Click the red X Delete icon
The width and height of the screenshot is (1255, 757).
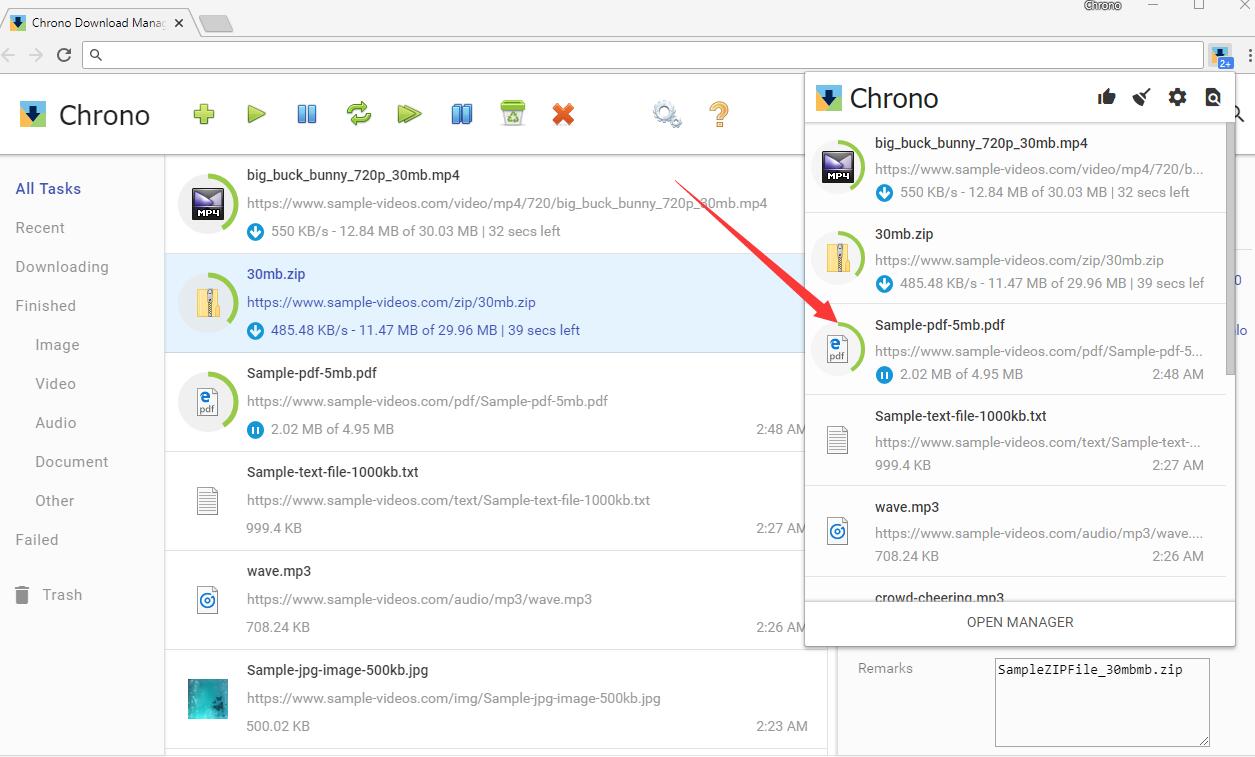point(563,114)
